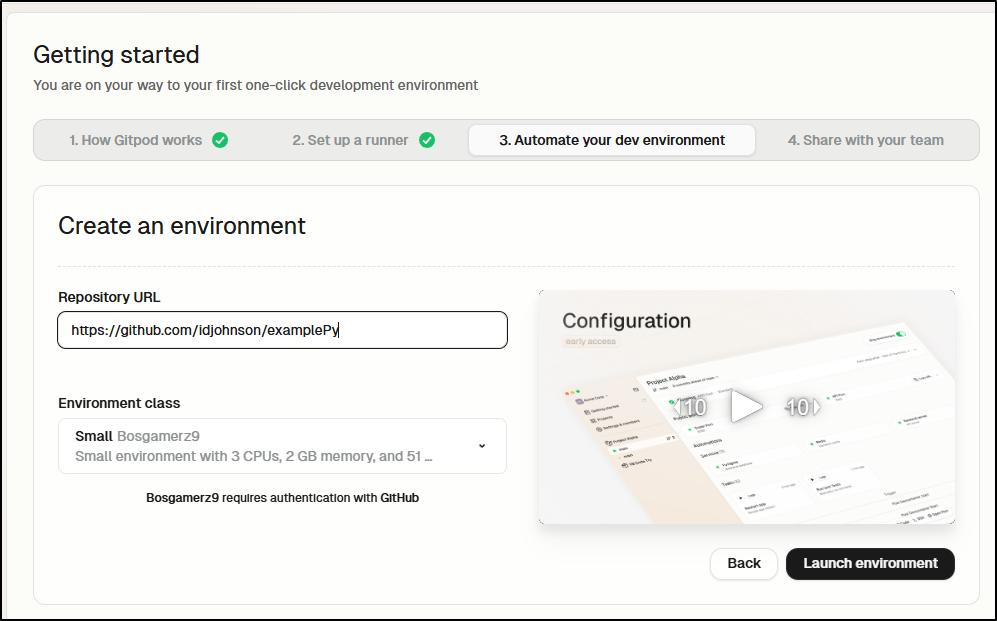Screen dimensions: 997x621
Task: Click green checkmark beside Set up a runner
Action: coord(427,140)
